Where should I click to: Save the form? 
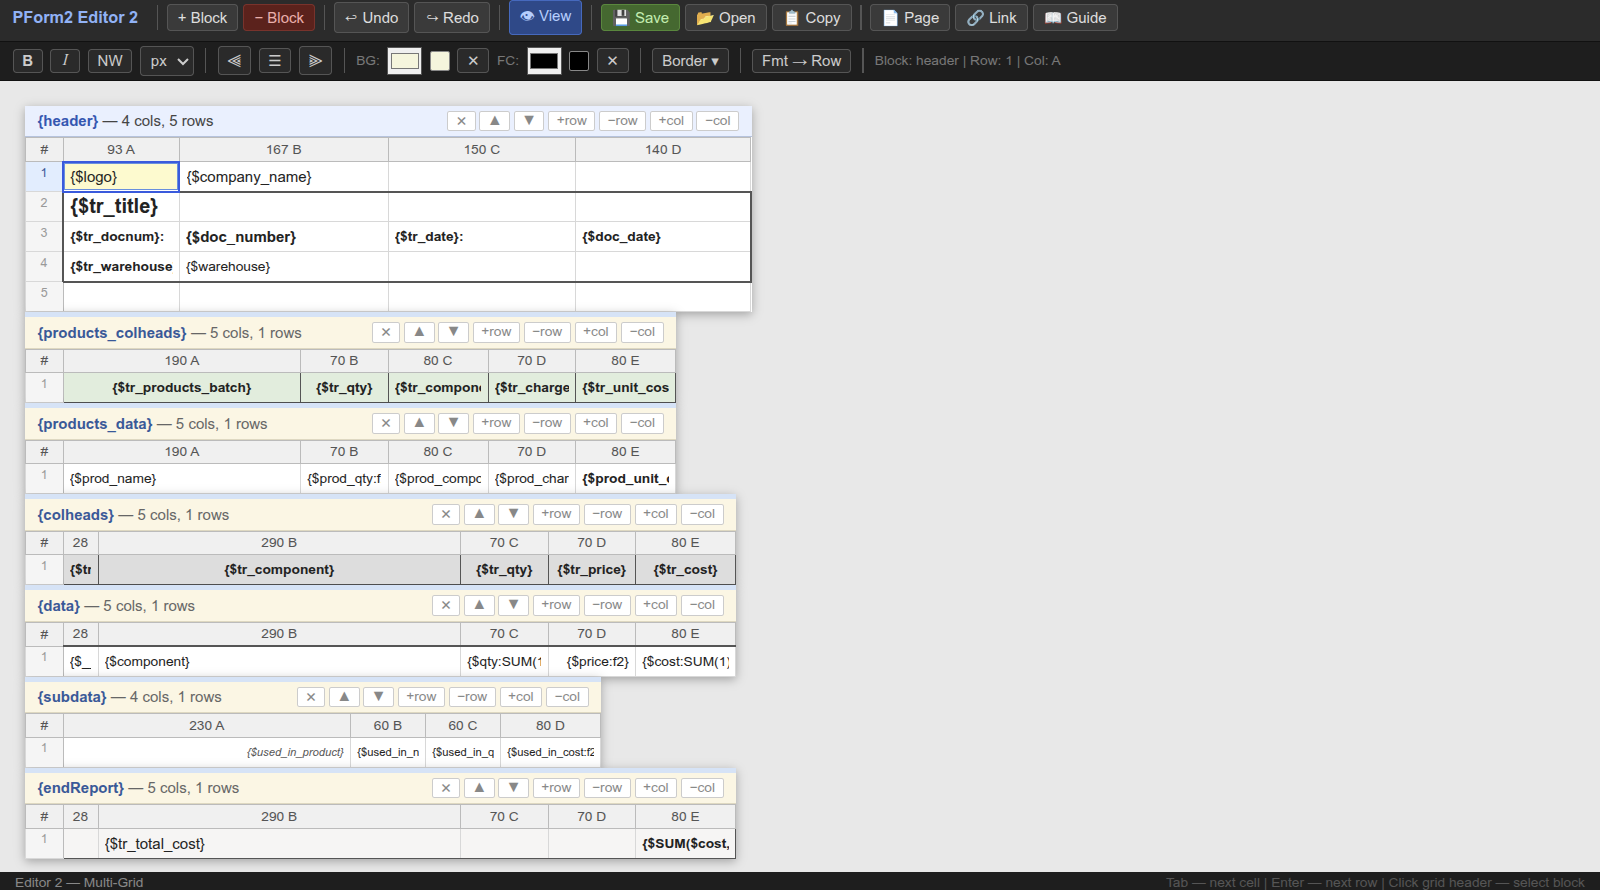pos(640,18)
